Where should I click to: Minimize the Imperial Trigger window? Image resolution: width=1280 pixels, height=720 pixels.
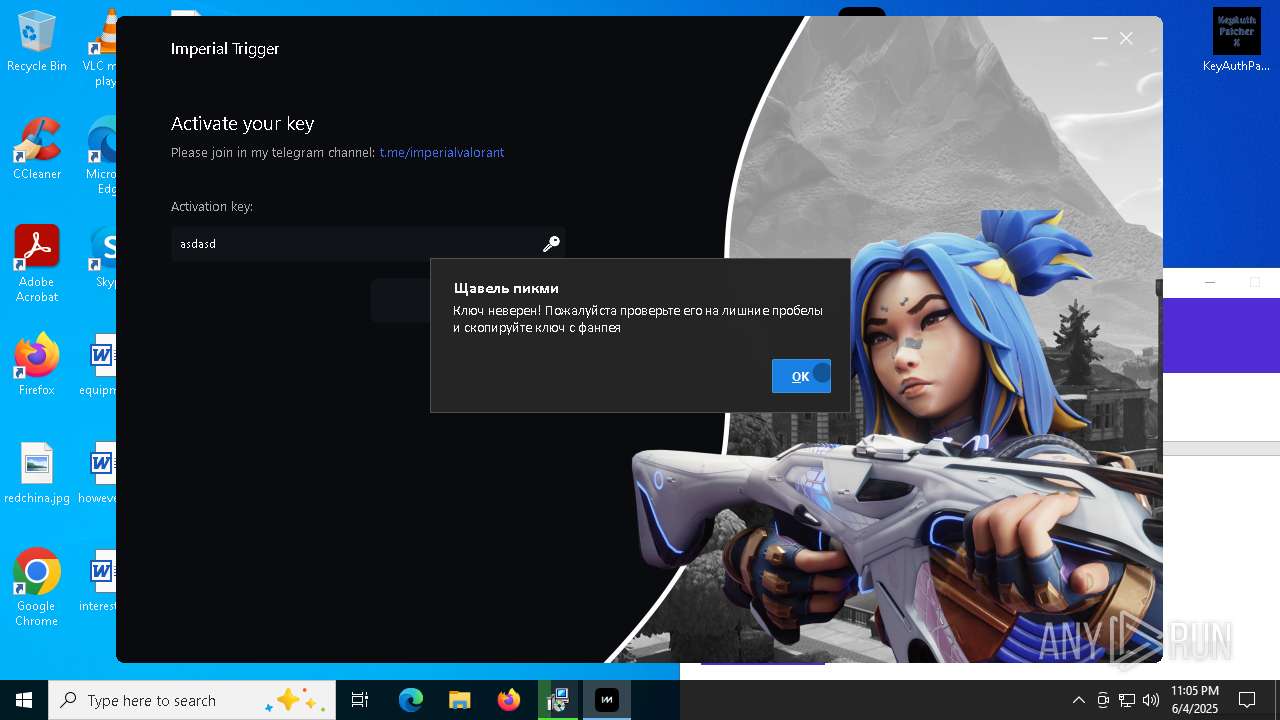[1100, 38]
